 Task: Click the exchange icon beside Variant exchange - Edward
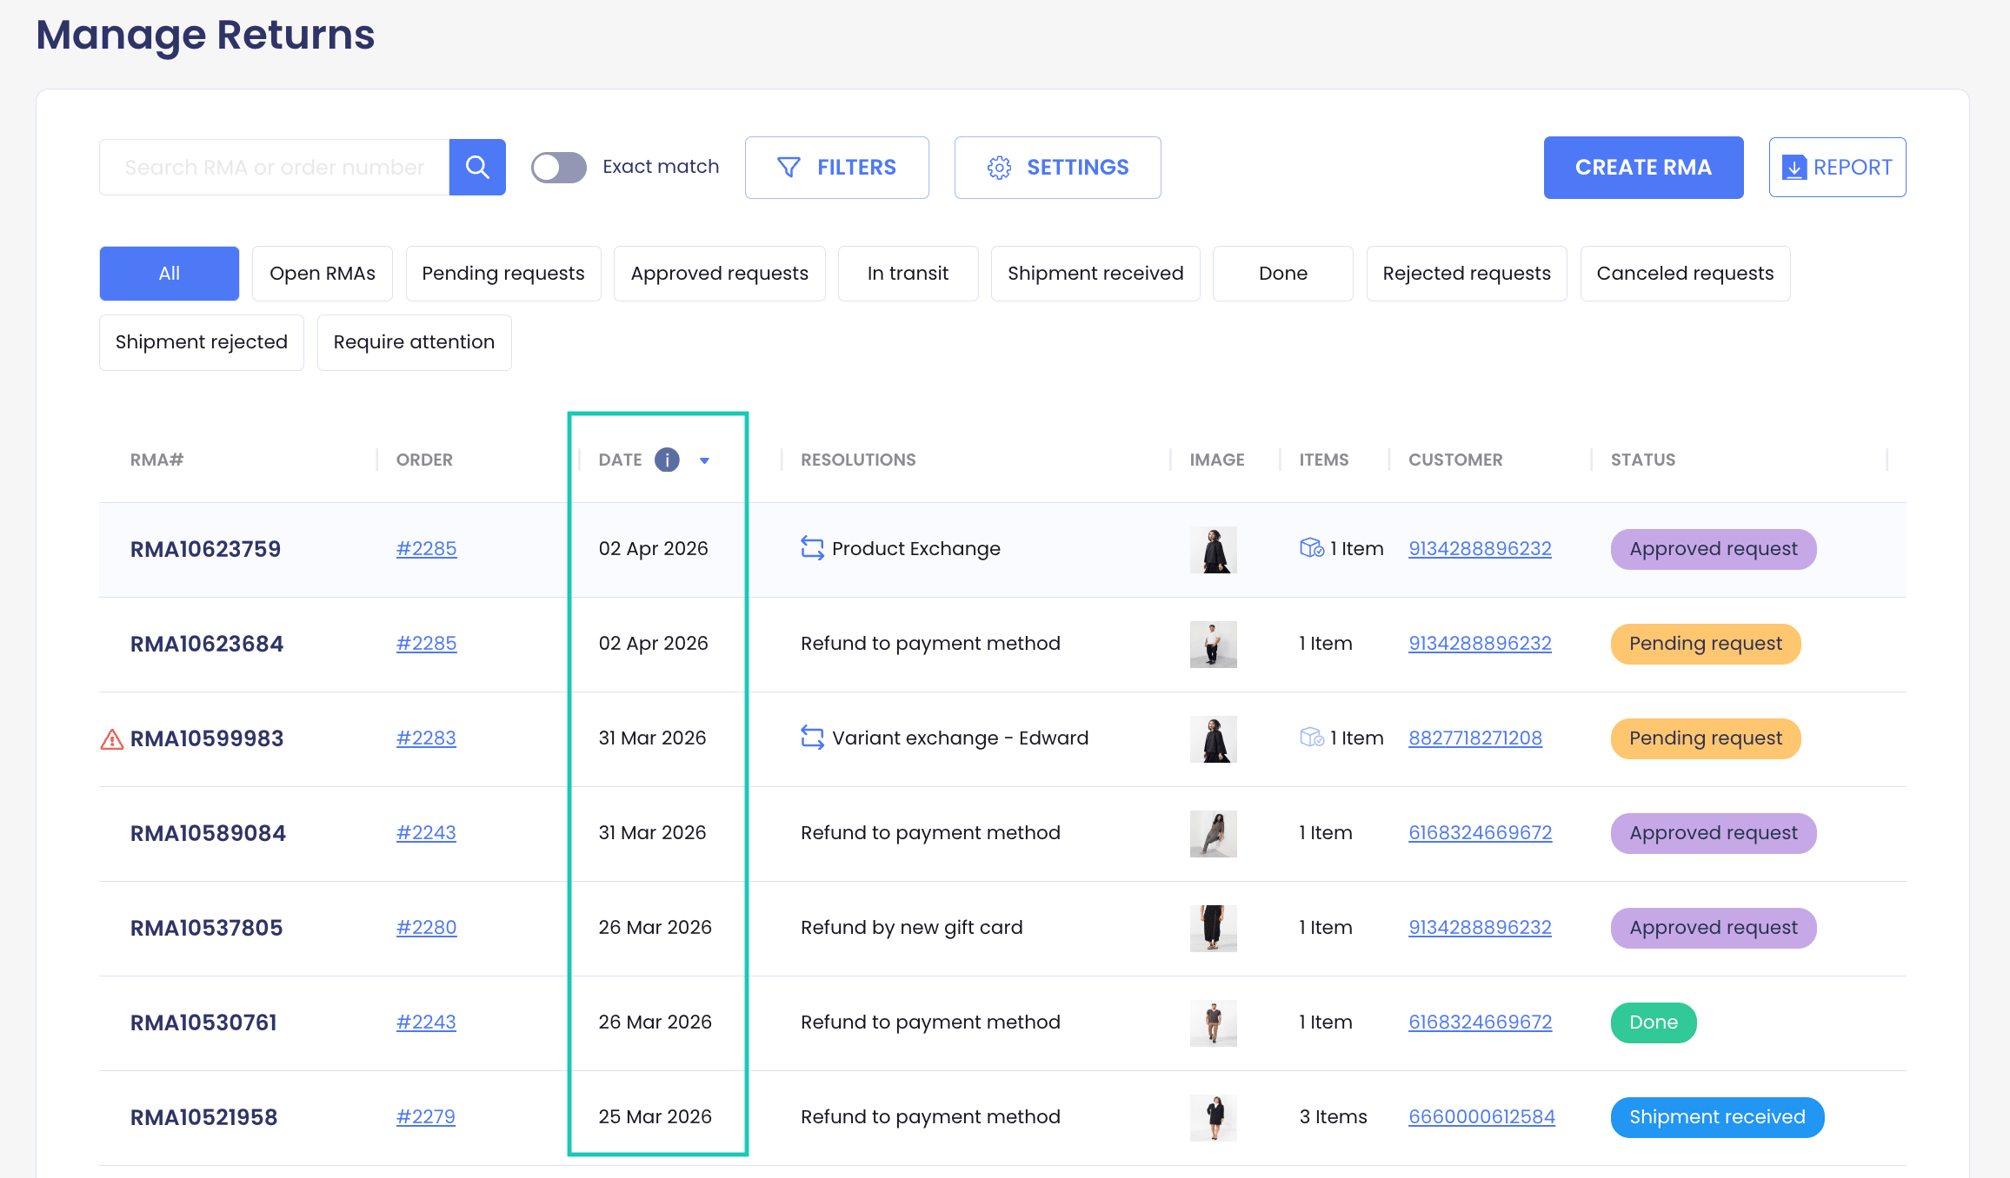[x=812, y=738]
